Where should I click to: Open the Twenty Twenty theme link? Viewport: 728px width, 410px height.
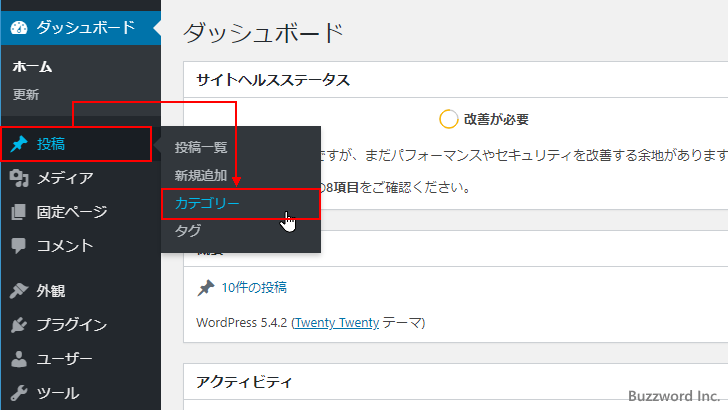pyautogui.click(x=337, y=322)
